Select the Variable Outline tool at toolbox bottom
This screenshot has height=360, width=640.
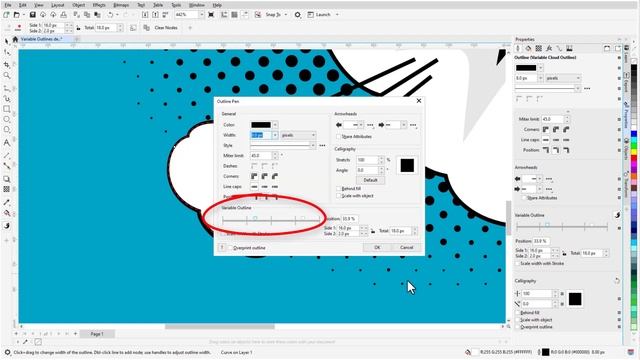tap(7, 226)
